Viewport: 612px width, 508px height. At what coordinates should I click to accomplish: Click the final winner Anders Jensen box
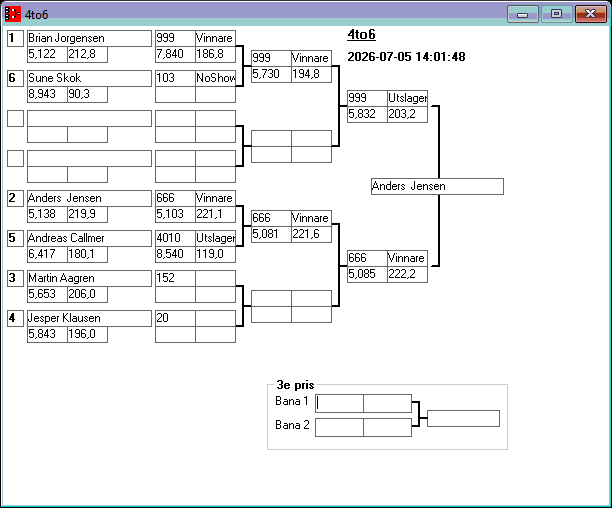437,187
